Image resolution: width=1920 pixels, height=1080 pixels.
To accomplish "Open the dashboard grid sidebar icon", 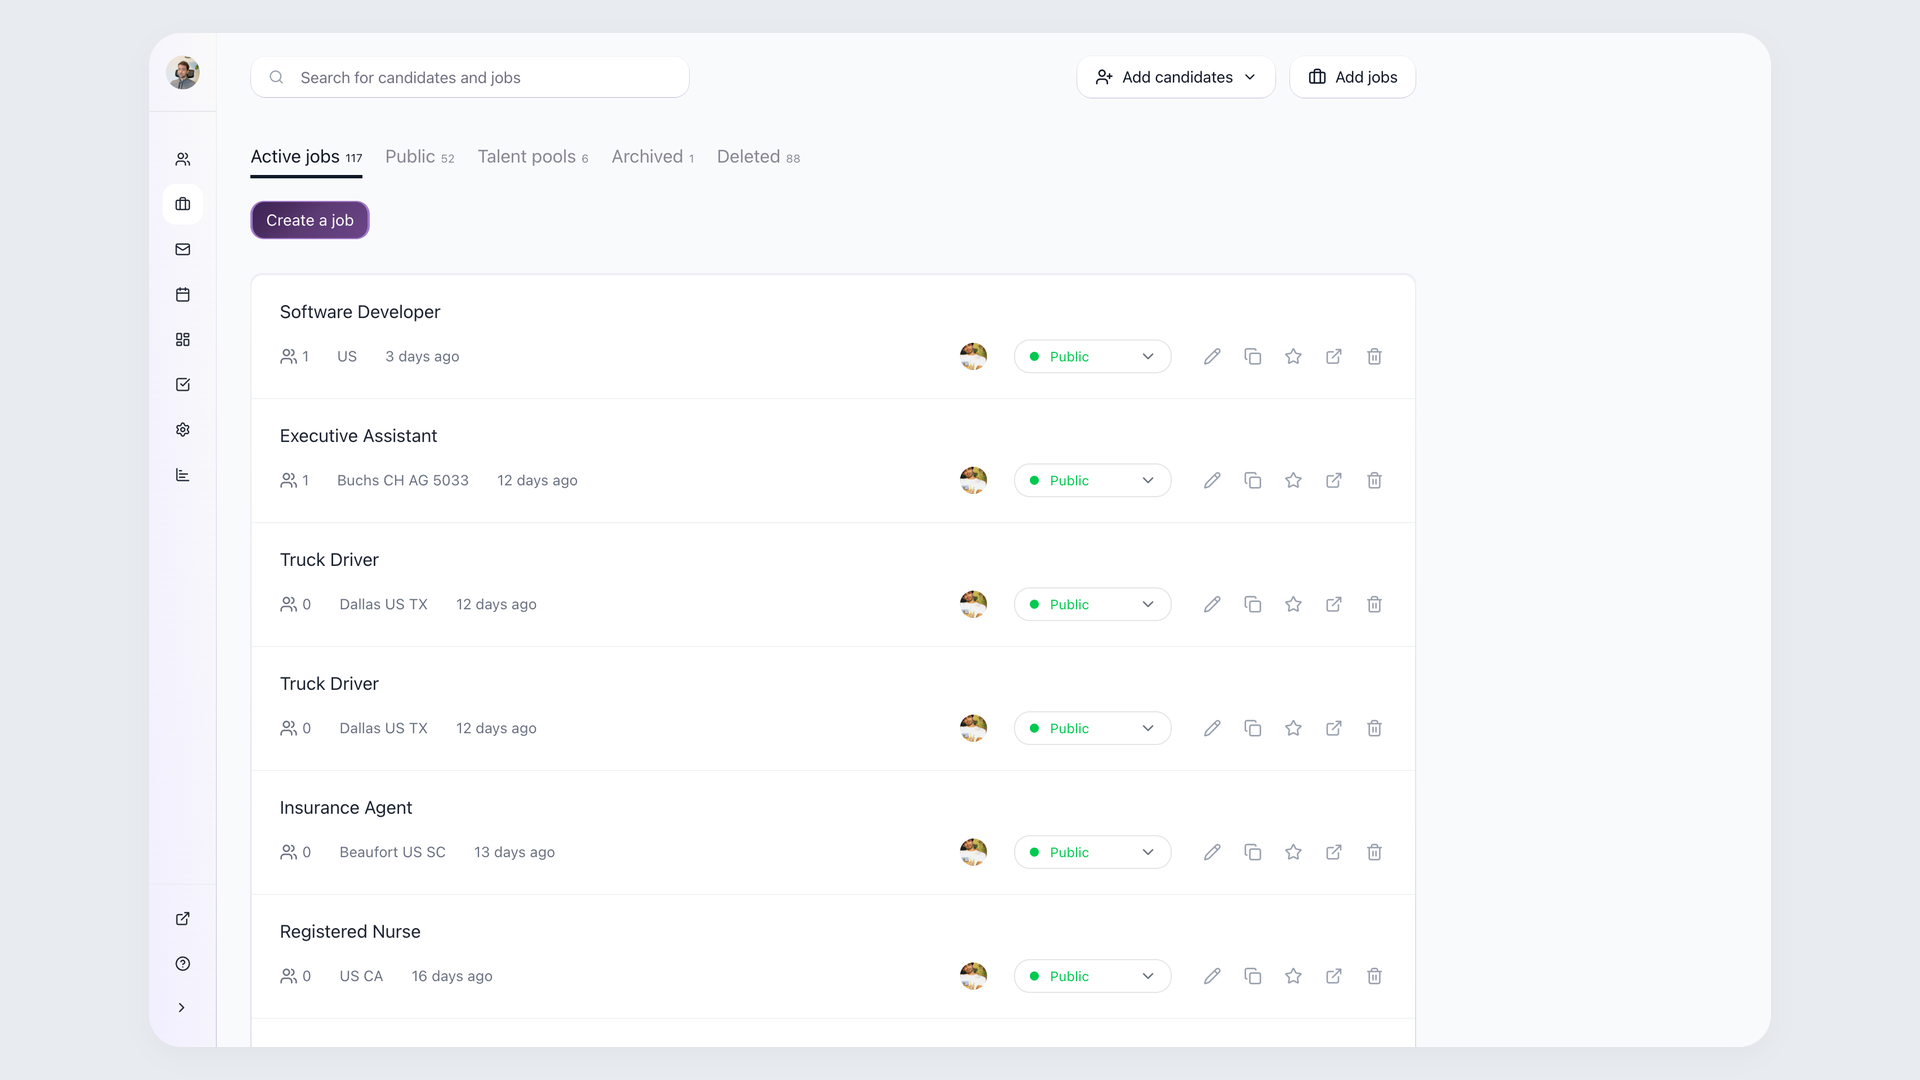I will pos(182,339).
